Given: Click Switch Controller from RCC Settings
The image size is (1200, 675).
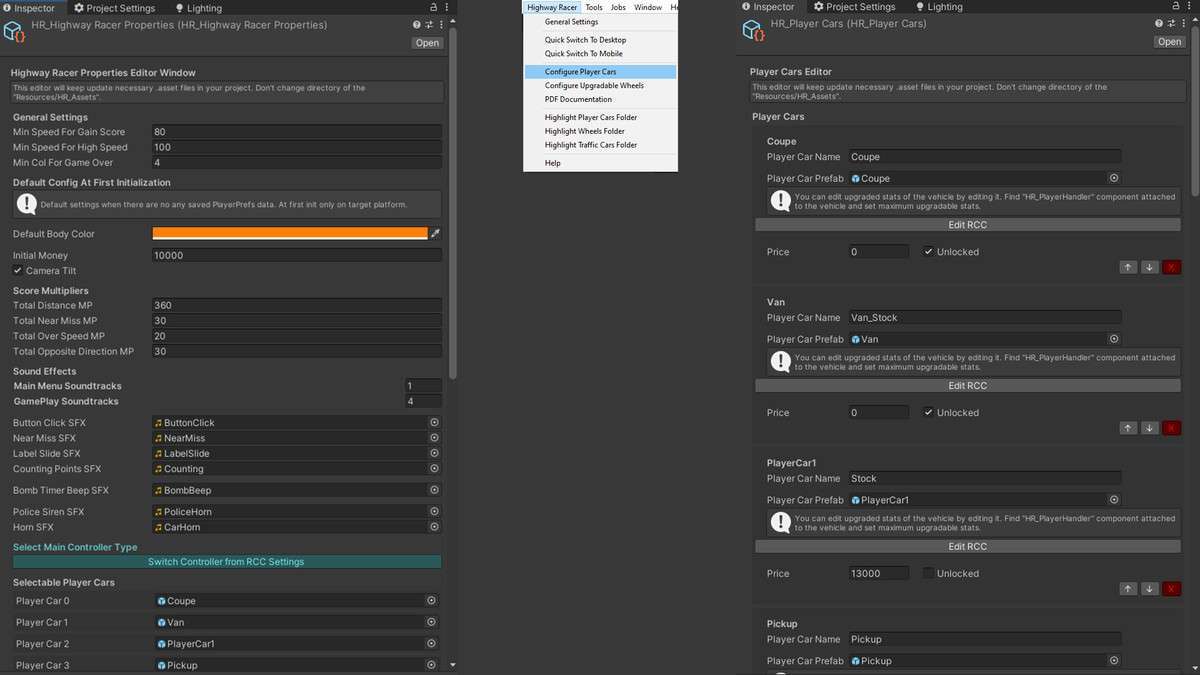Looking at the screenshot, I should point(226,562).
